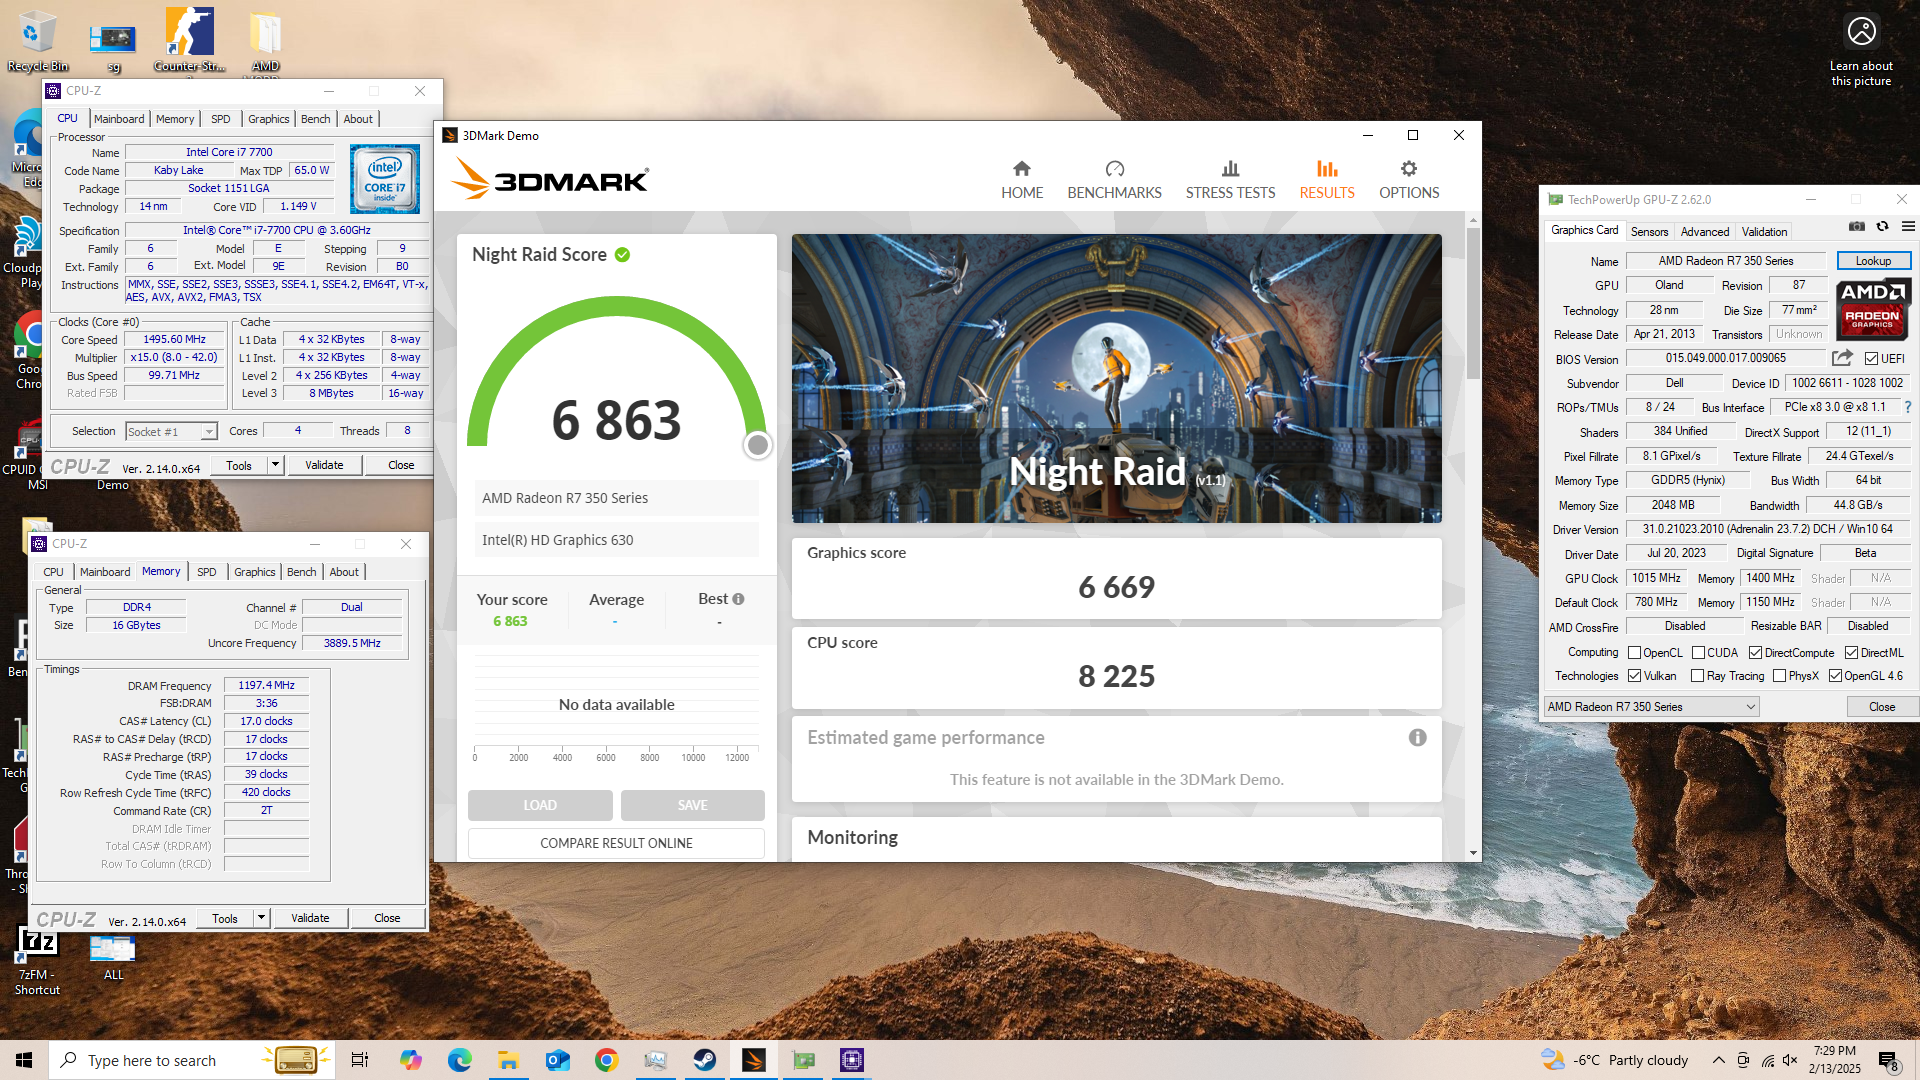1920x1080 pixels.
Task: Click the Night Raid benchmark thumbnail
Action: [x=1116, y=378]
